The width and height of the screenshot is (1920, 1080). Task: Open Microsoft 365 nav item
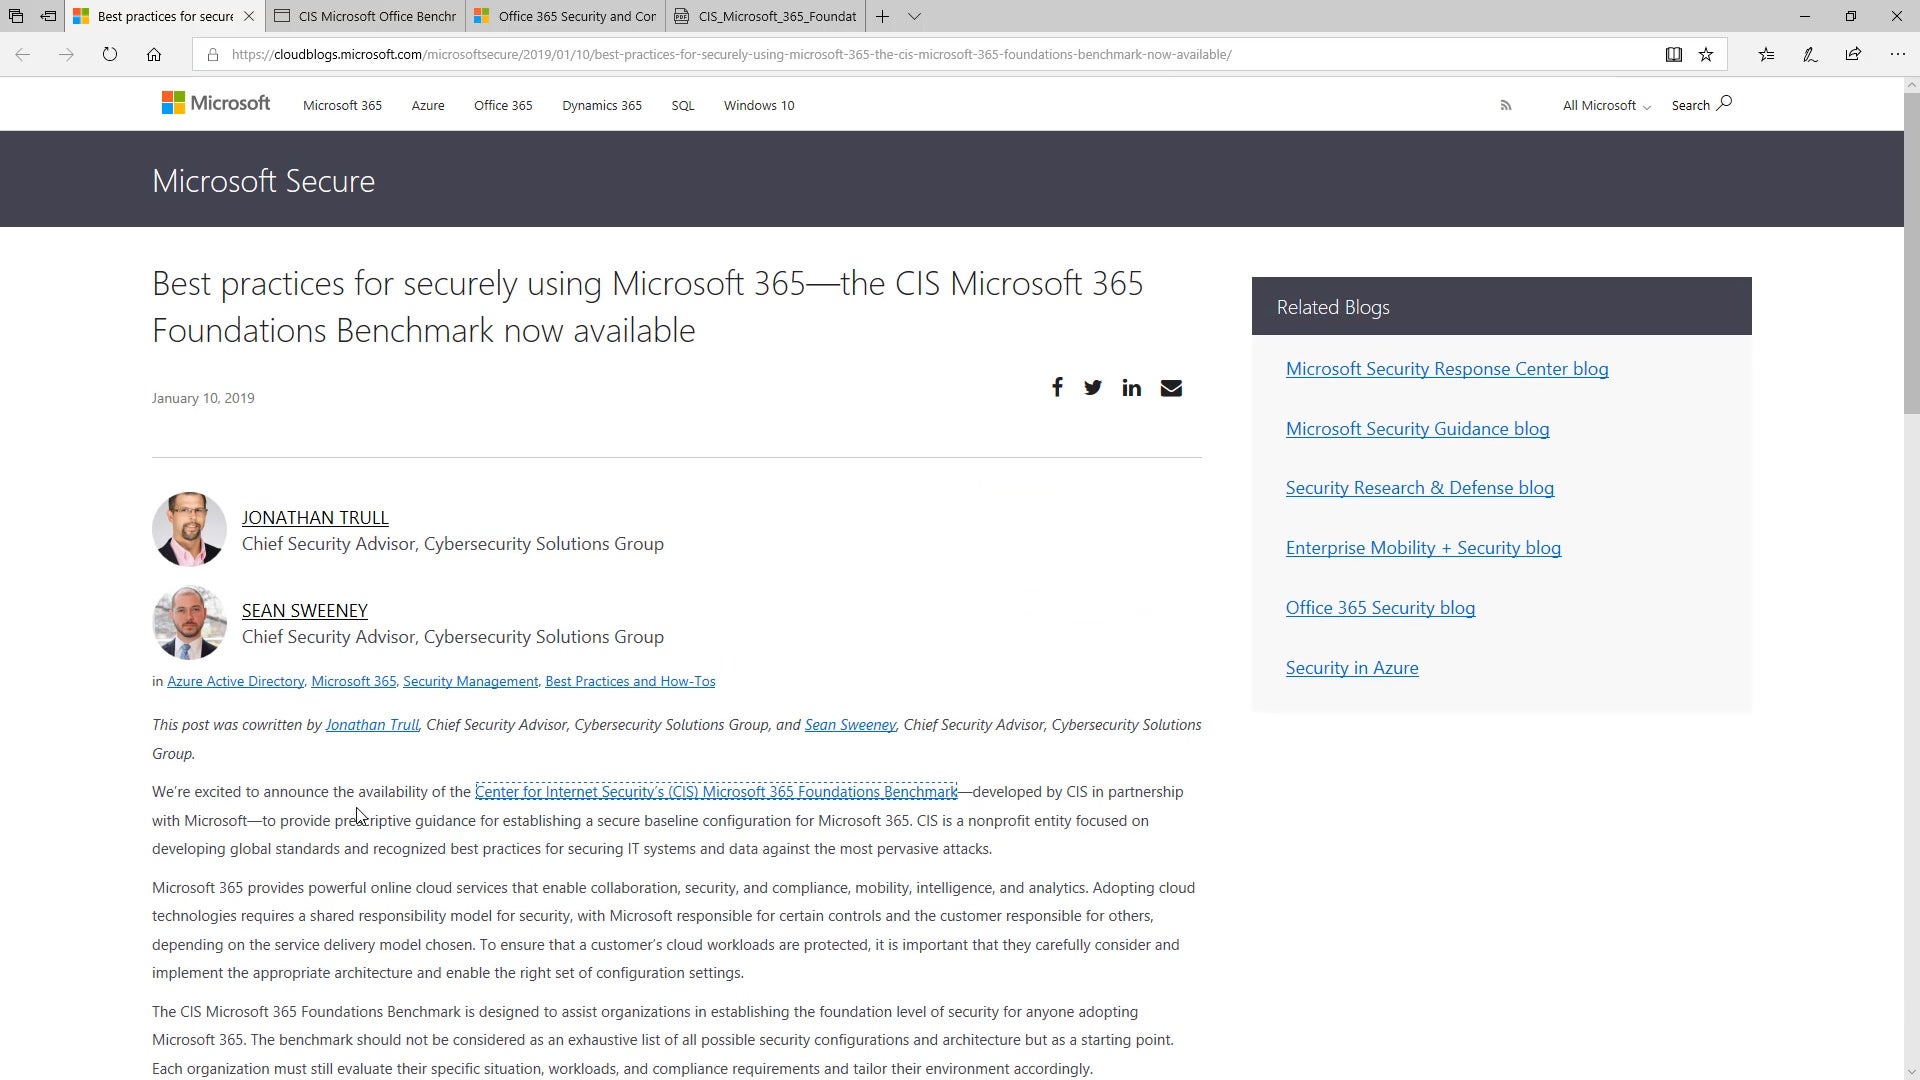pyautogui.click(x=342, y=105)
